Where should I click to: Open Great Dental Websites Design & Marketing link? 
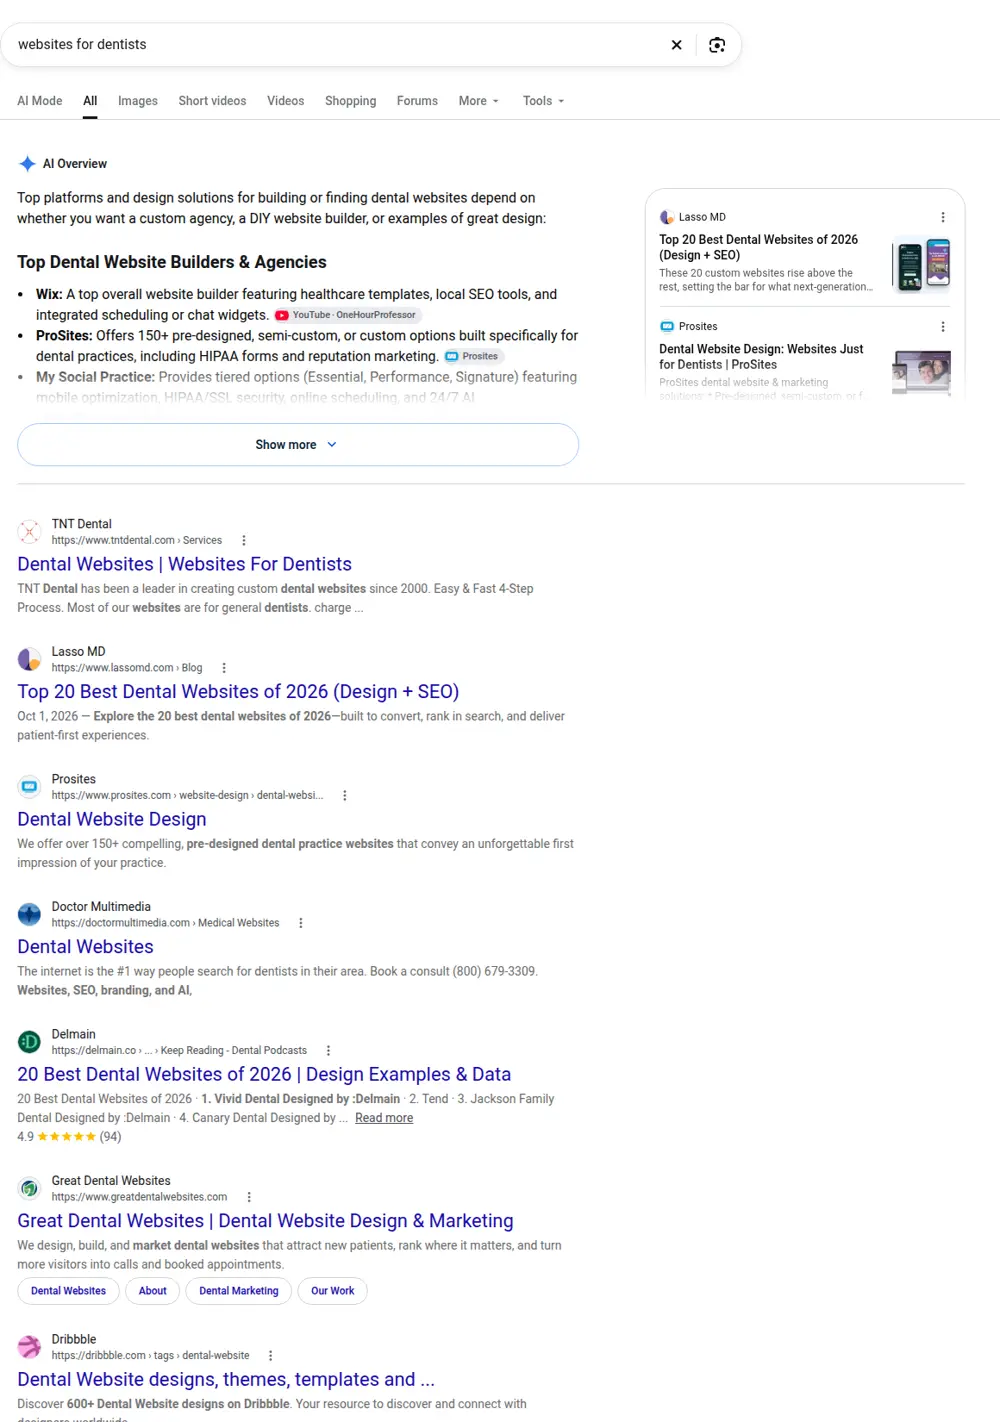[x=265, y=1221]
